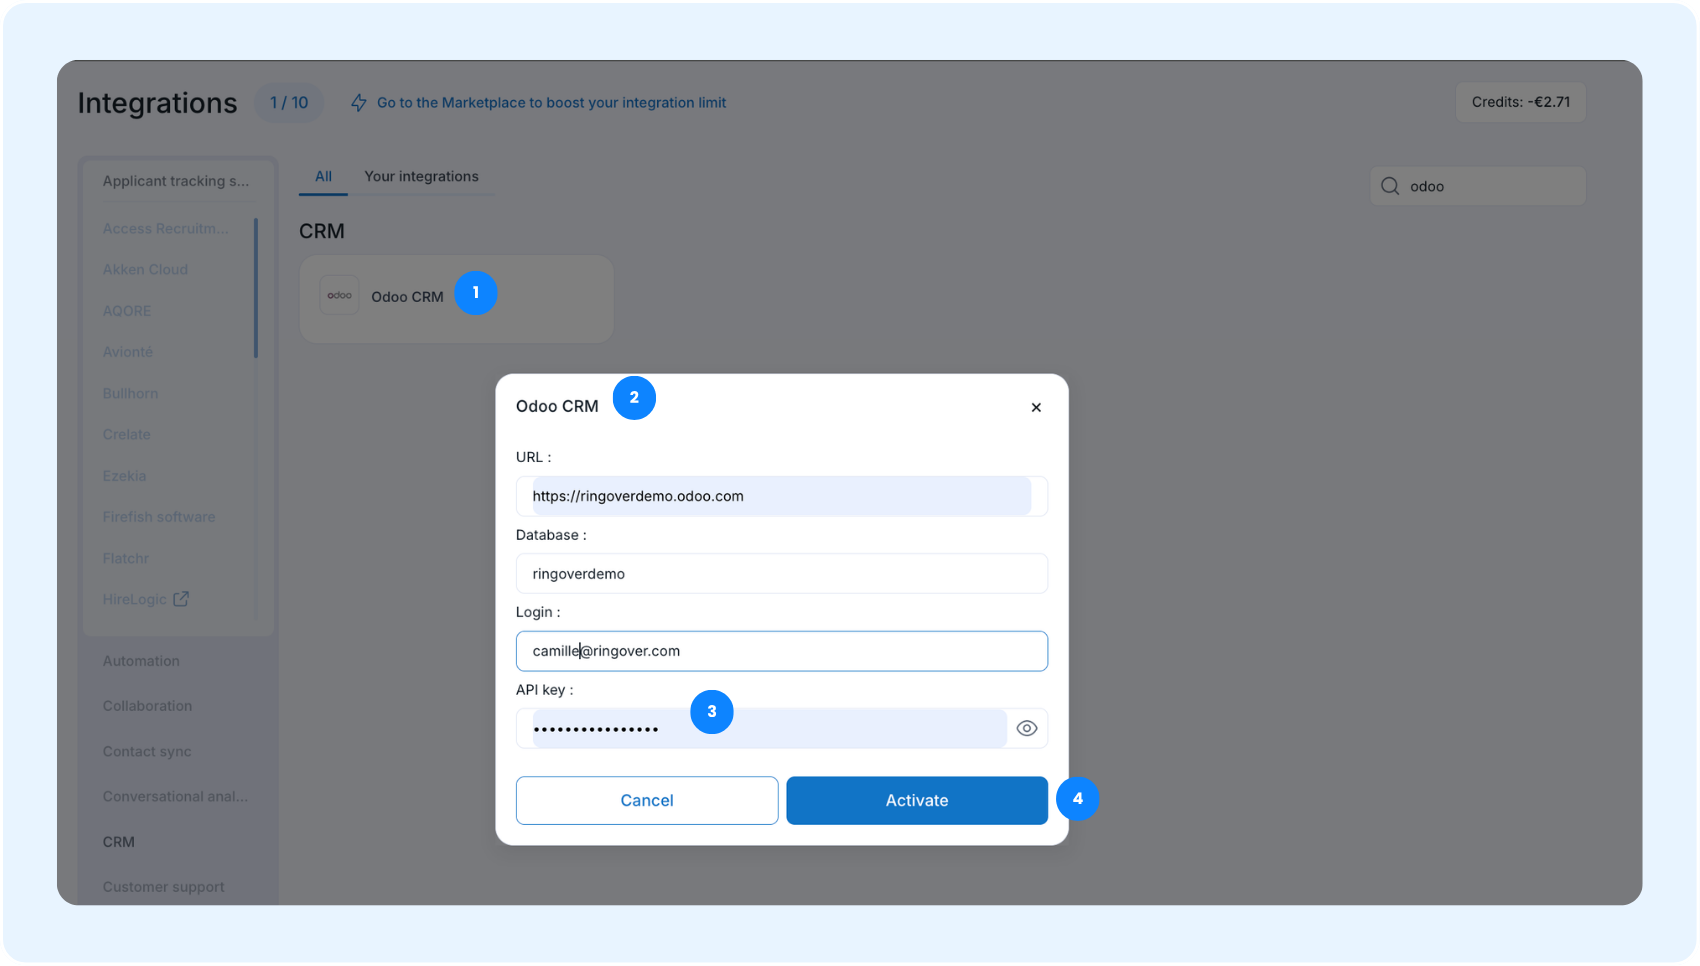
Task: Switch to Your integrations tab
Action: click(421, 176)
